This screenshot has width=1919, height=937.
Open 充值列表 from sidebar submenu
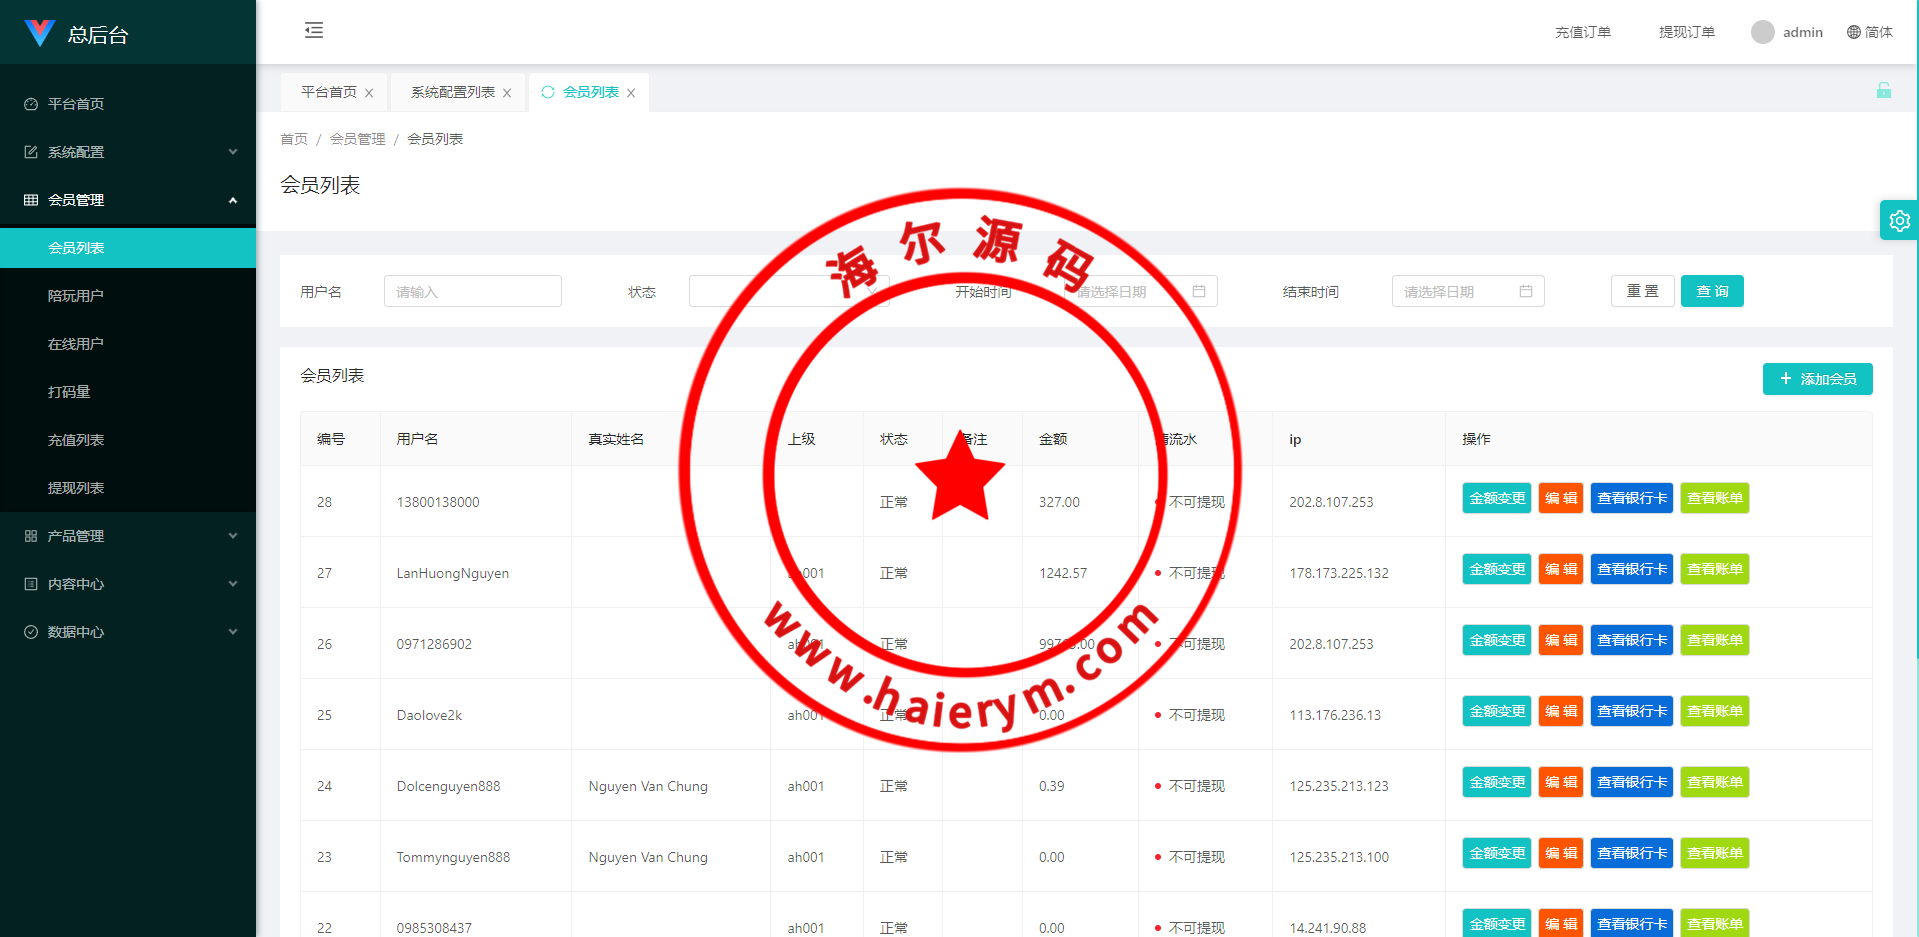[76, 440]
